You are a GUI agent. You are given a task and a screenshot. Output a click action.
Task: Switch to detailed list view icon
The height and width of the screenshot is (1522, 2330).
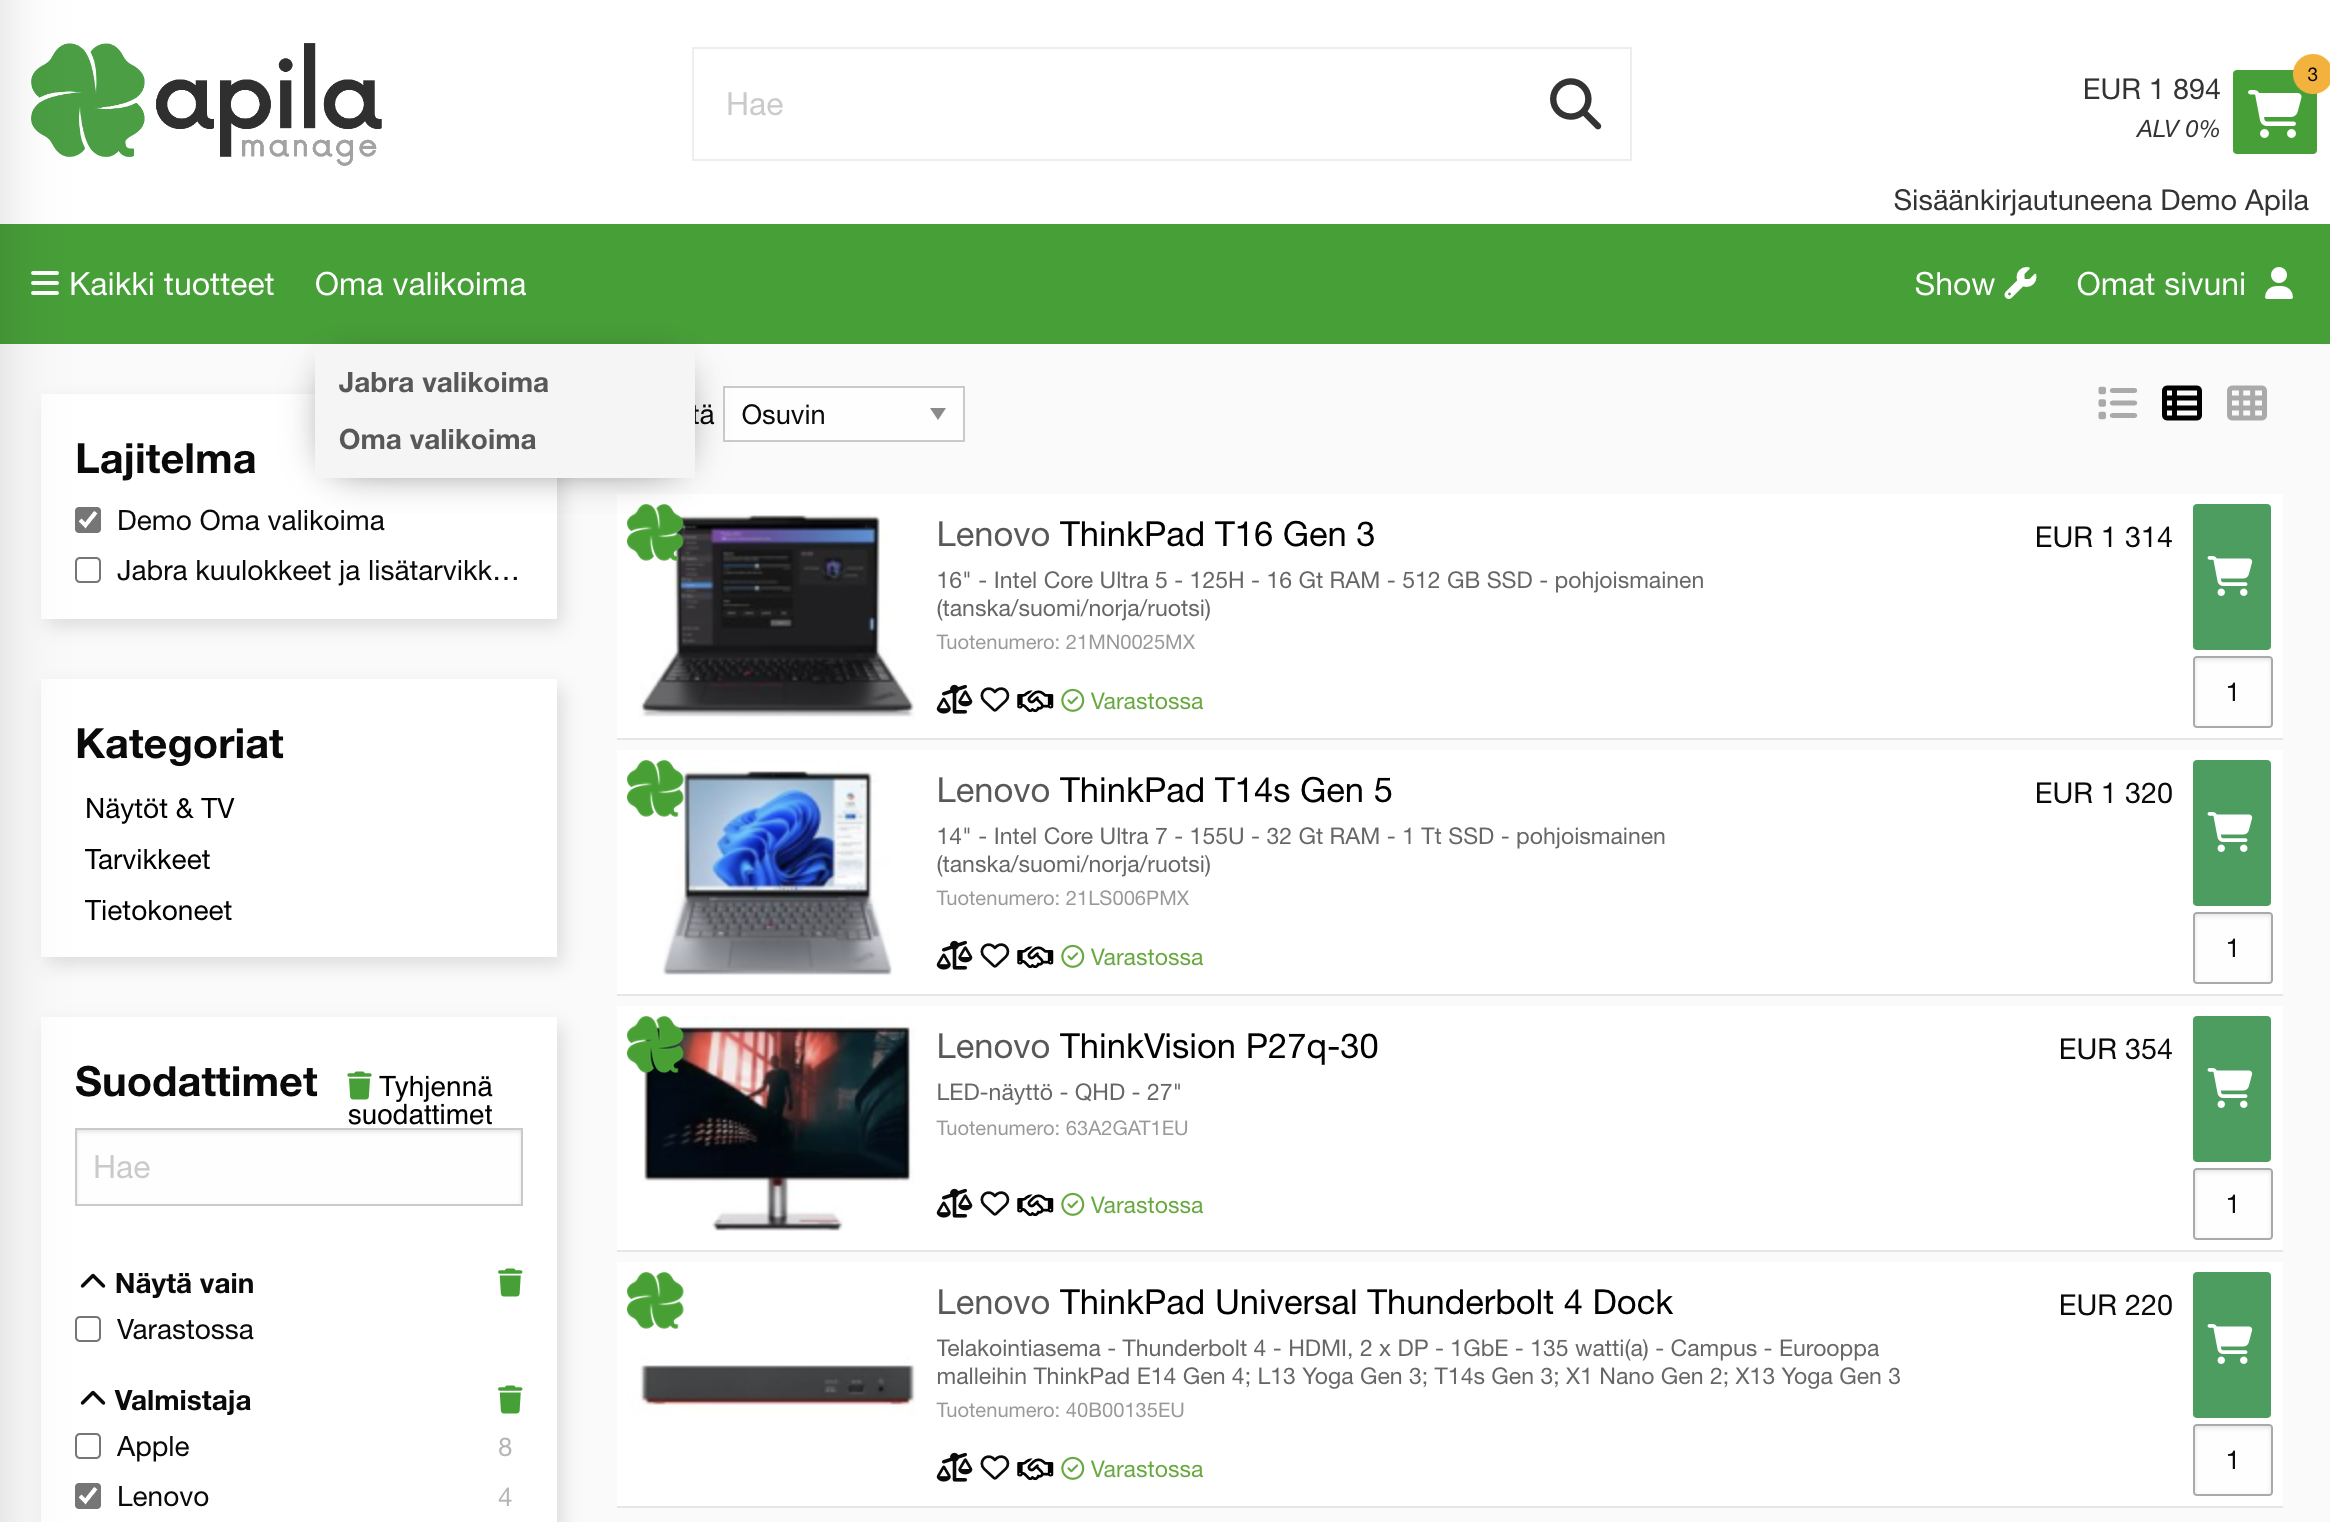click(x=2181, y=404)
